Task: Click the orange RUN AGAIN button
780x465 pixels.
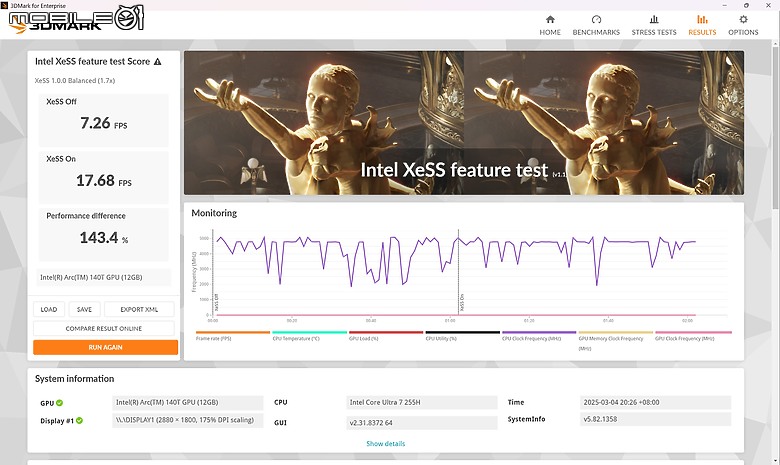Action: coord(105,347)
